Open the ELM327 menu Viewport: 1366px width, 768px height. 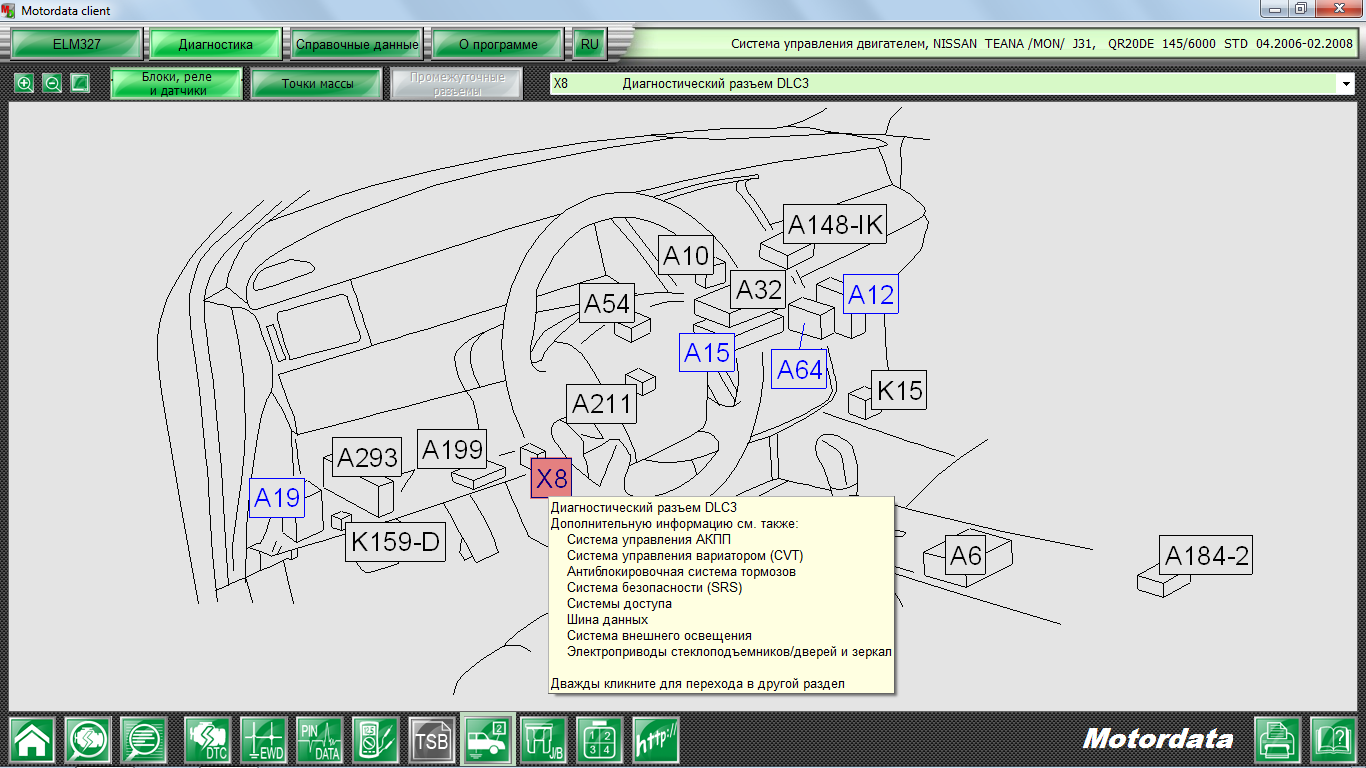click(x=76, y=44)
